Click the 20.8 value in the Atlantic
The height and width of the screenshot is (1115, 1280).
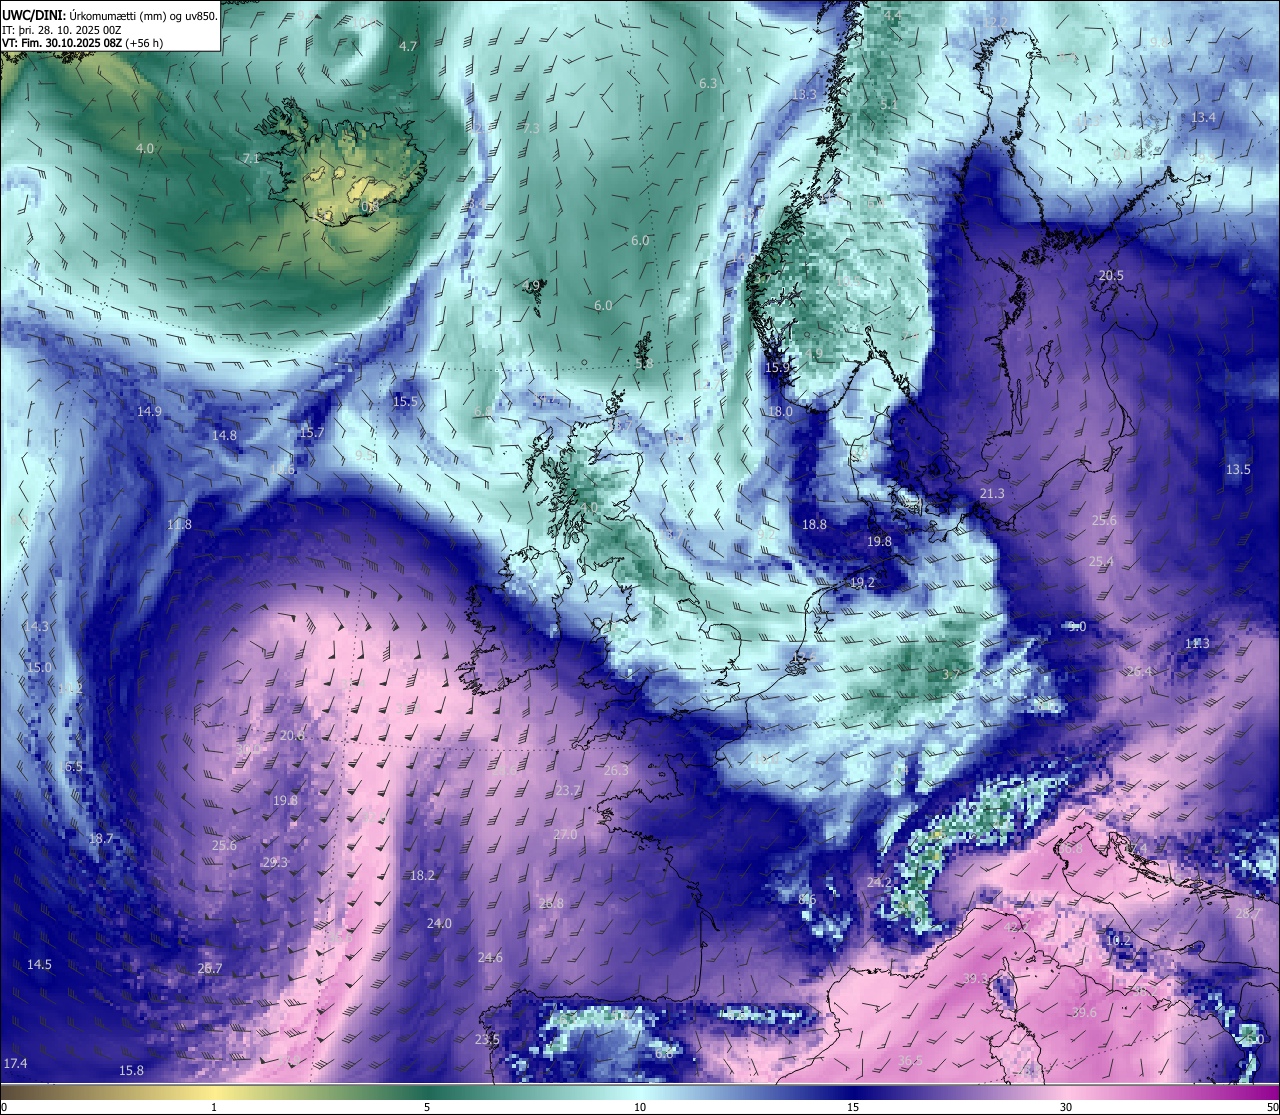(292, 736)
